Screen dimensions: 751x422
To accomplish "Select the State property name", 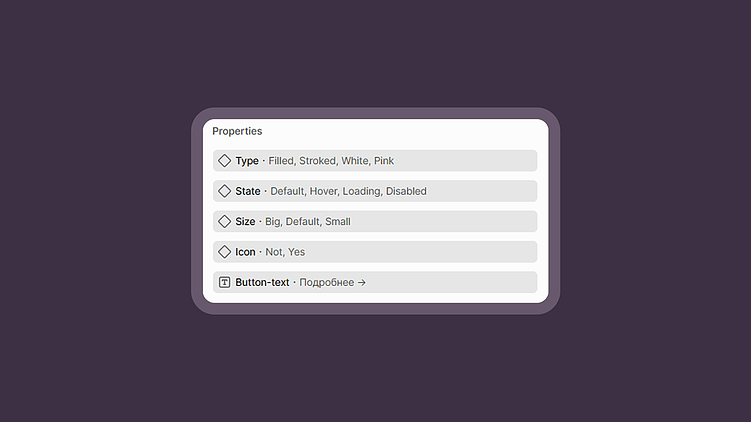I will [248, 191].
